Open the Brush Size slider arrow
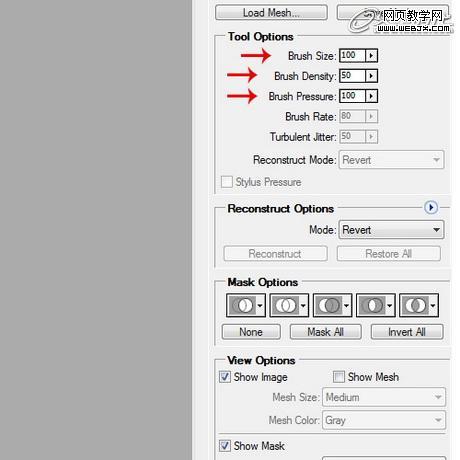460x460 pixels. pos(371,56)
